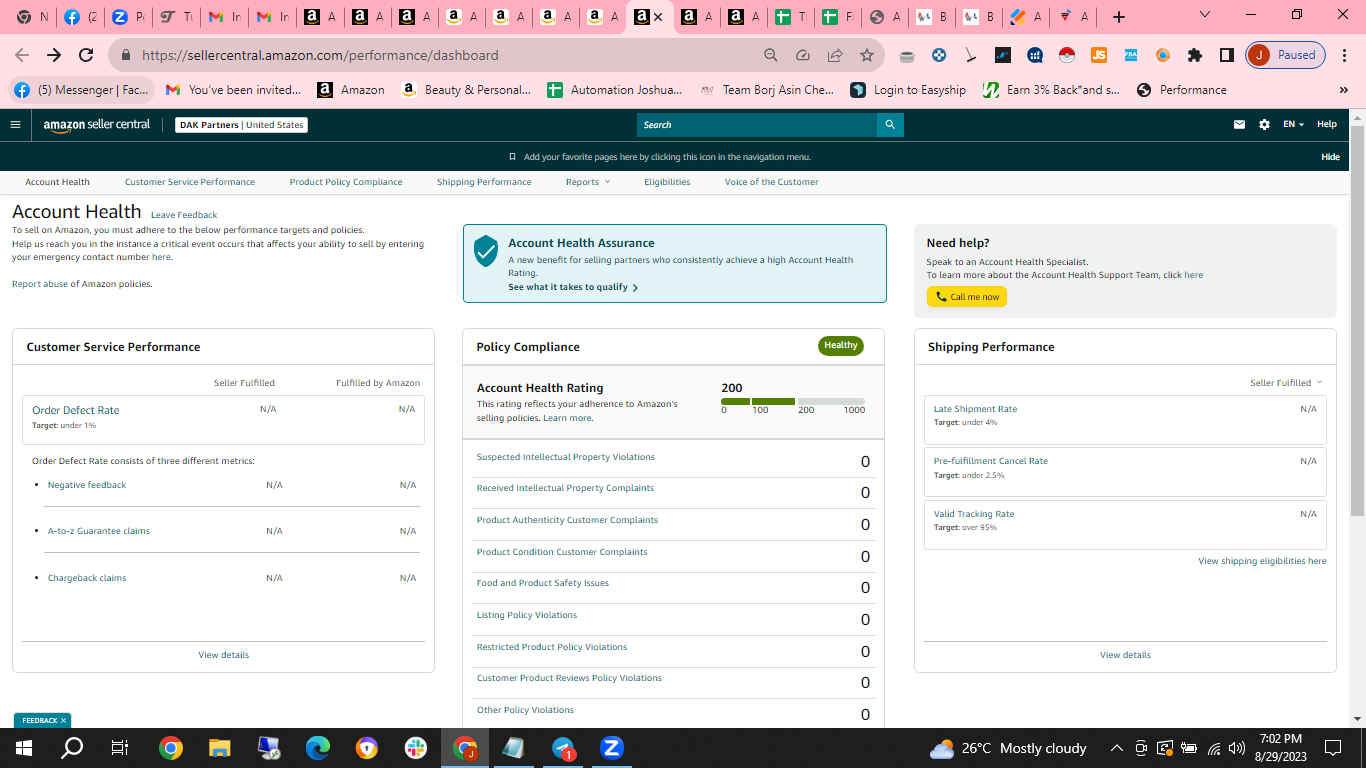Hide the favorites bar hint

point(1330,157)
